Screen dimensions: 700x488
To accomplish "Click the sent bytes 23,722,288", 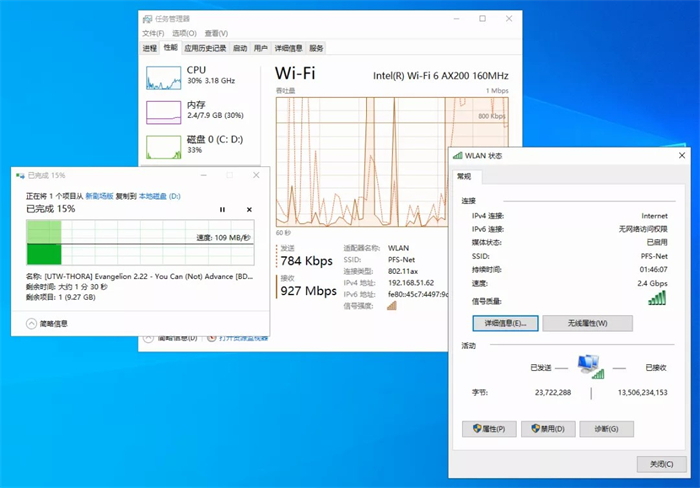I will tap(553, 392).
